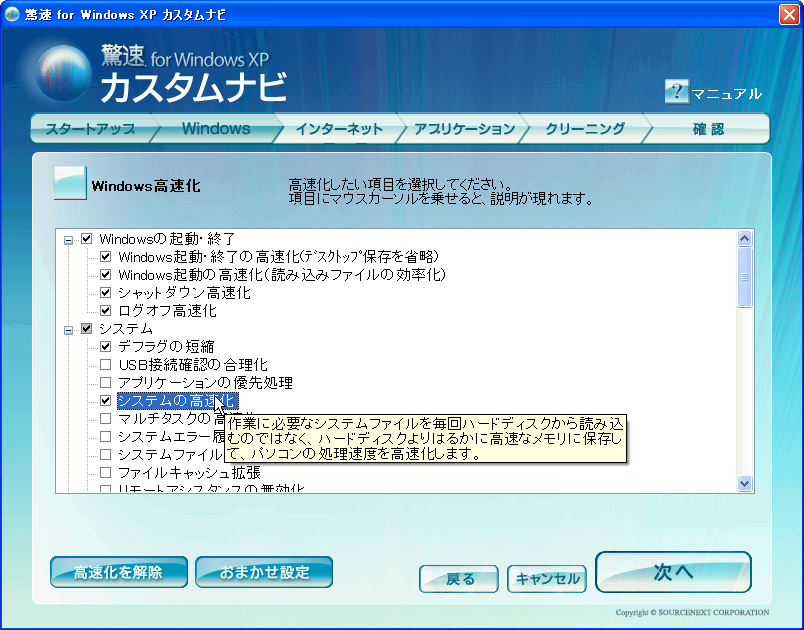The image size is (804, 630).
Task: Select the ログオフ高速化 label
Action: (x=168, y=311)
